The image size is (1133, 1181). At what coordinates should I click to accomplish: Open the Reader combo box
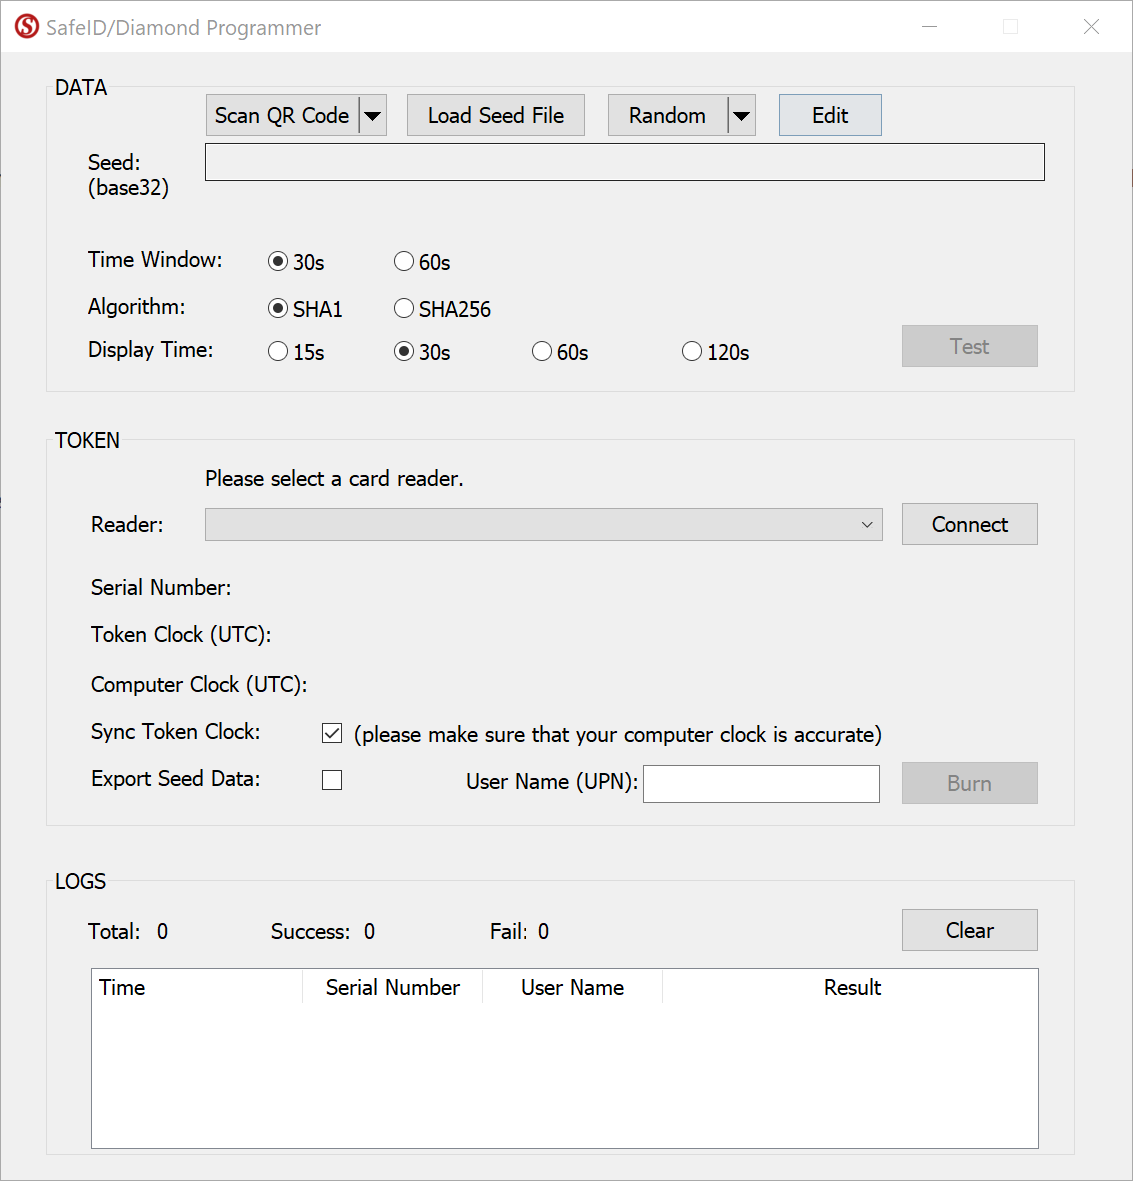tap(543, 525)
